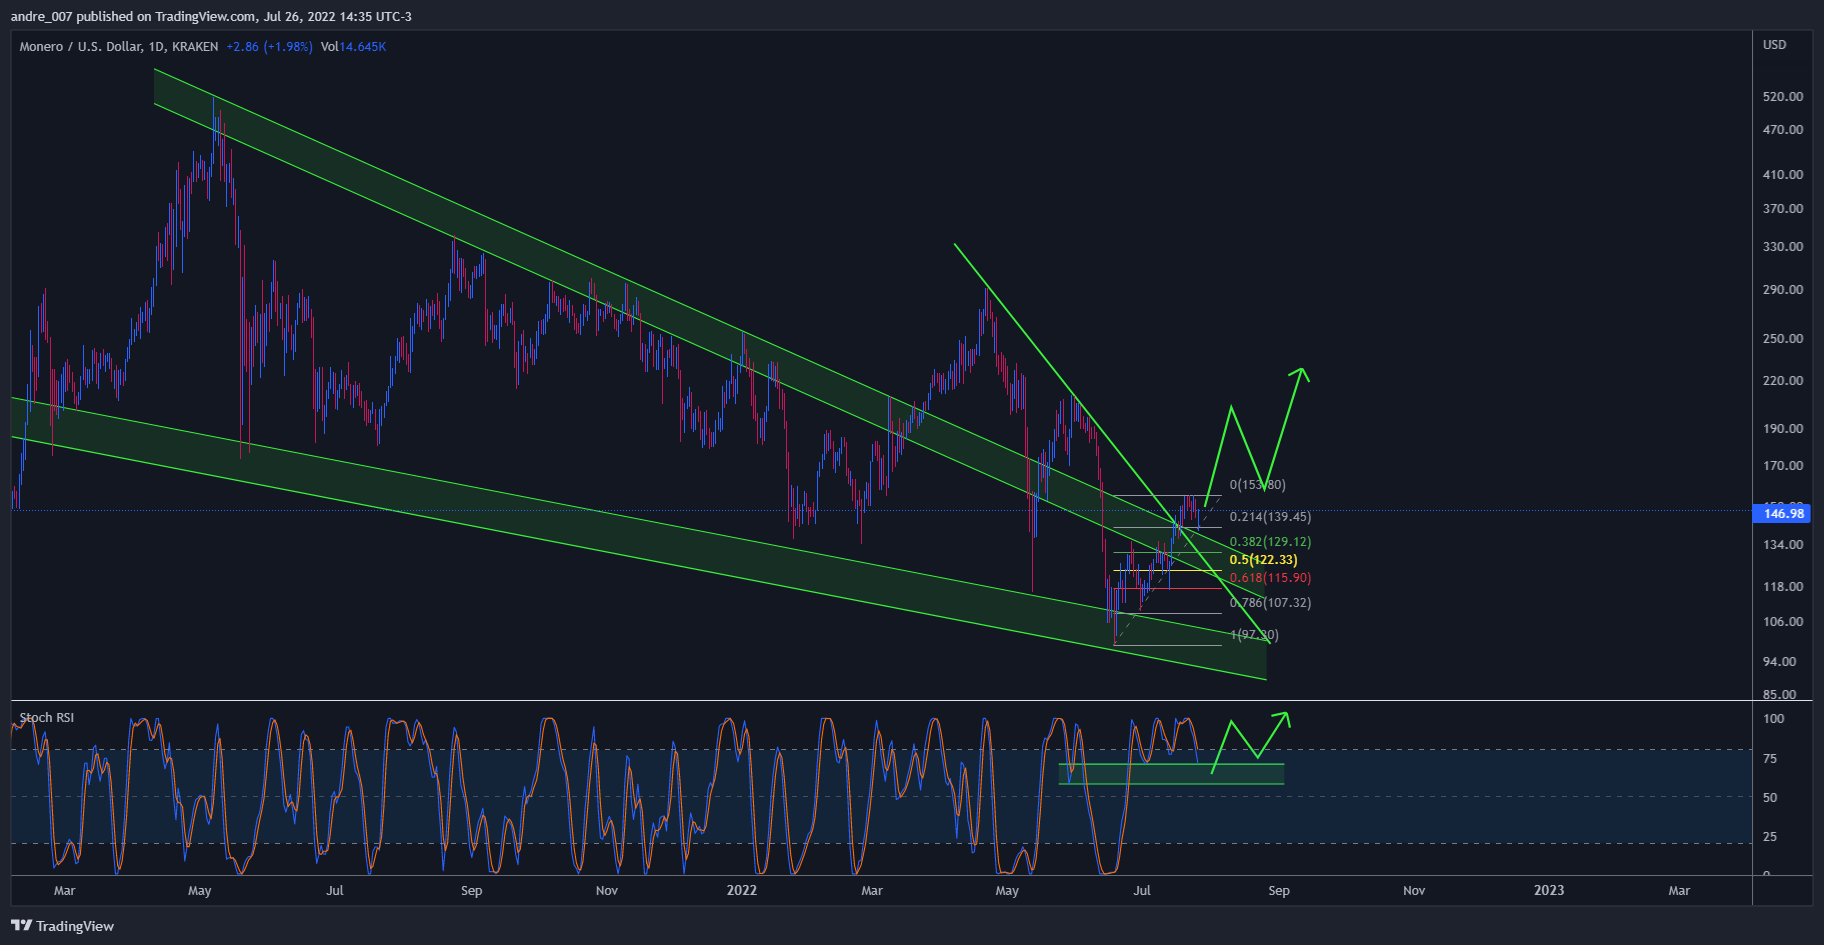Click the 118.00 price axis label

tap(1783, 587)
